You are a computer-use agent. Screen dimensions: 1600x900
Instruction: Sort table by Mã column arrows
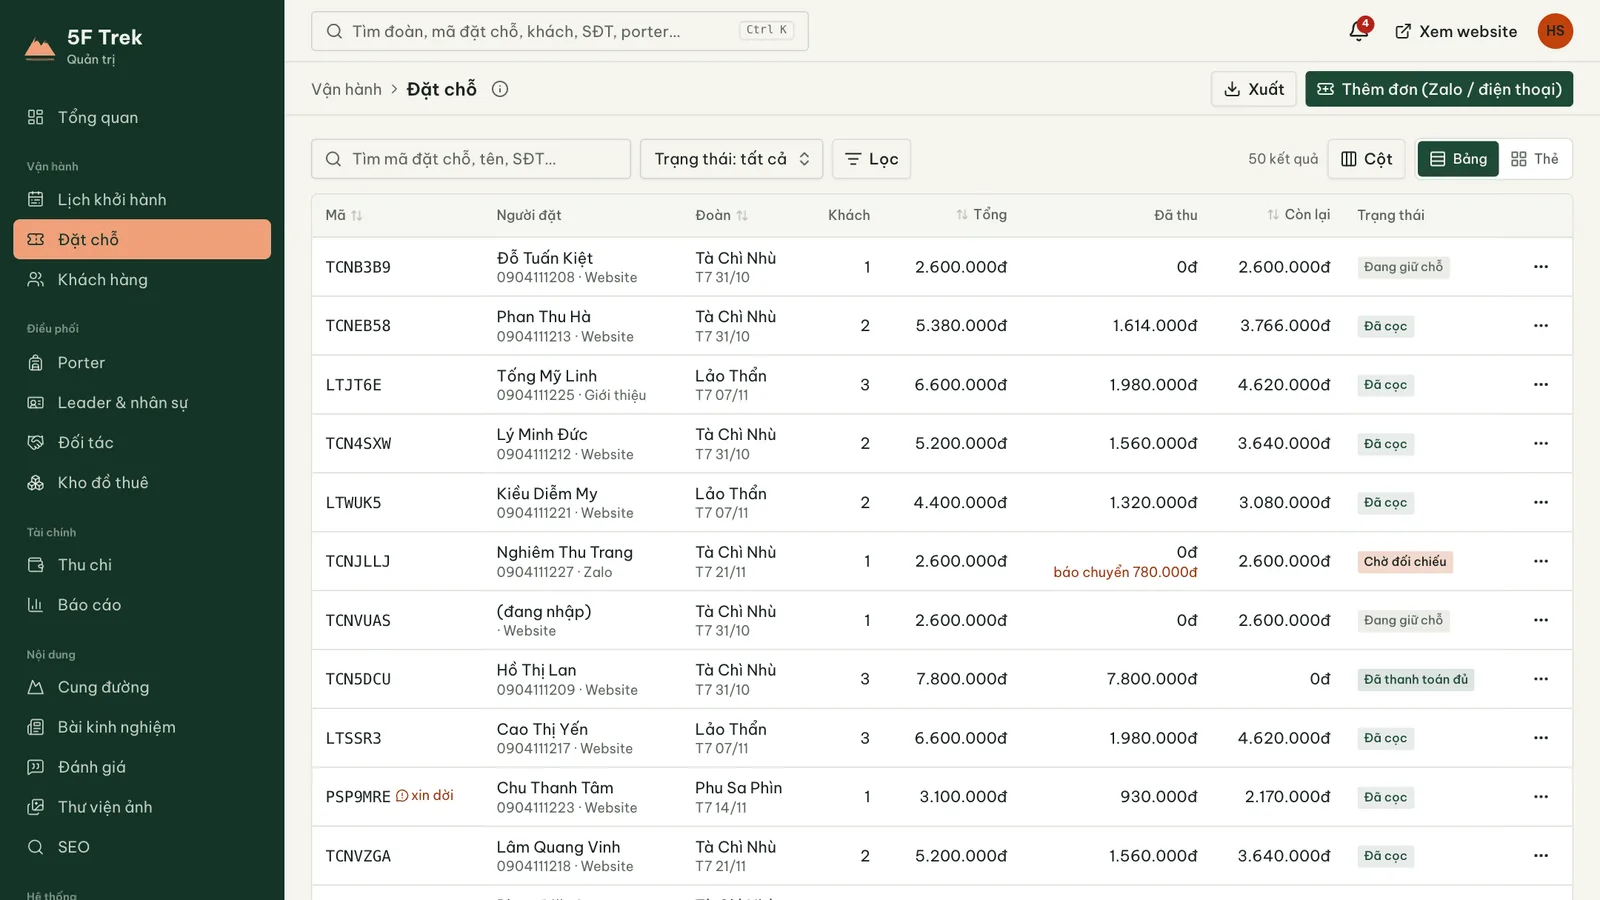[357, 215]
